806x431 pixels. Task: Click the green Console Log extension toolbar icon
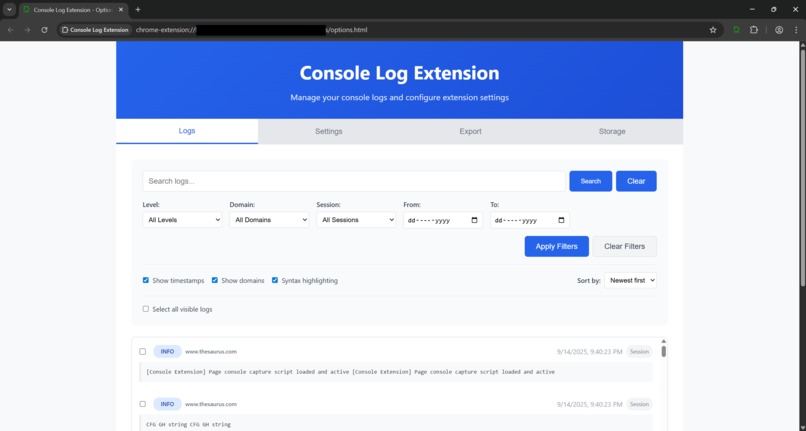click(x=737, y=30)
